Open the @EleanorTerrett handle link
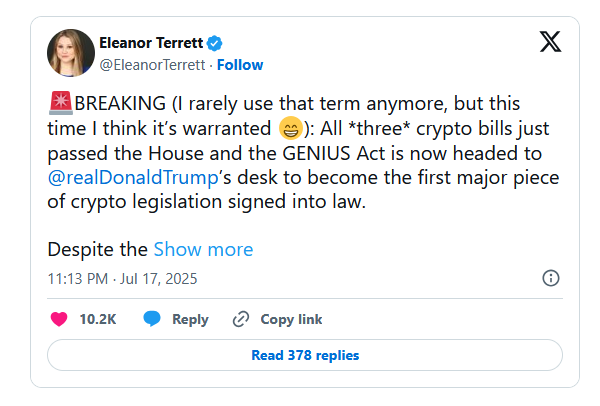Image resolution: width=600 pixels, height=406 pixels. coord(152,65)
